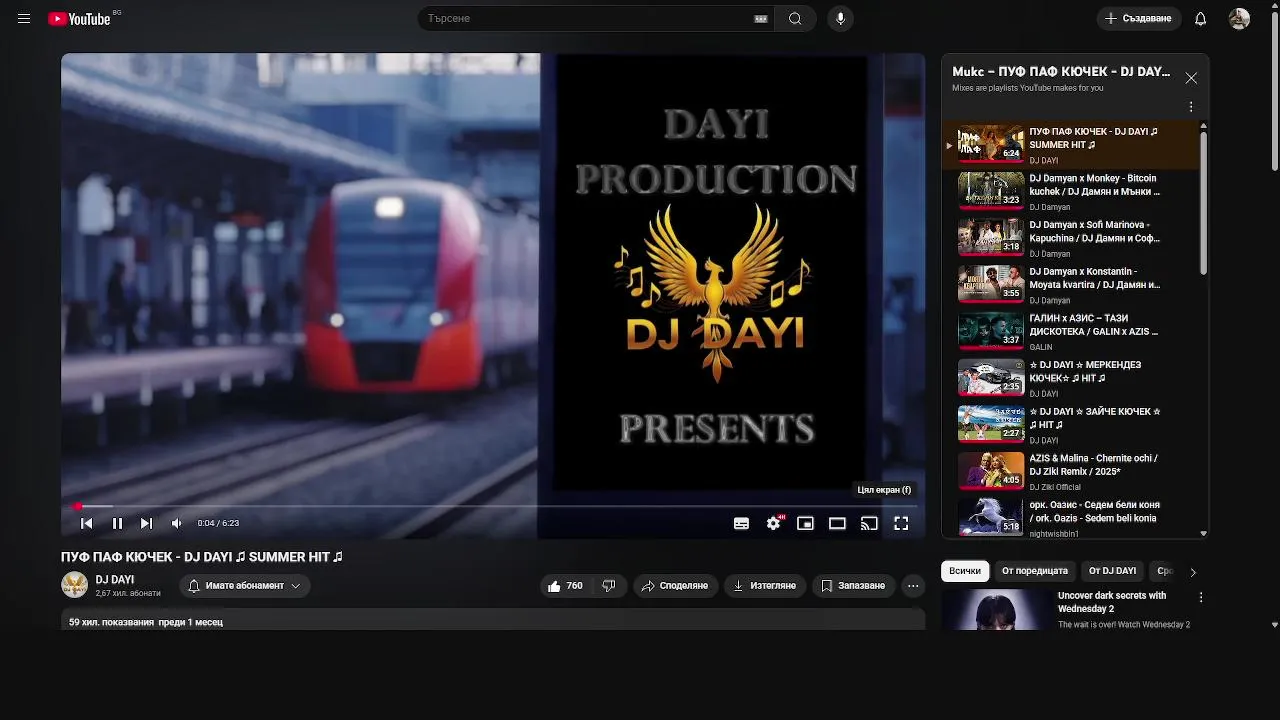The width and height of the screenshot is (1280, 720).
Task: Go to the YouTube home logo
Action: (79, 19)
